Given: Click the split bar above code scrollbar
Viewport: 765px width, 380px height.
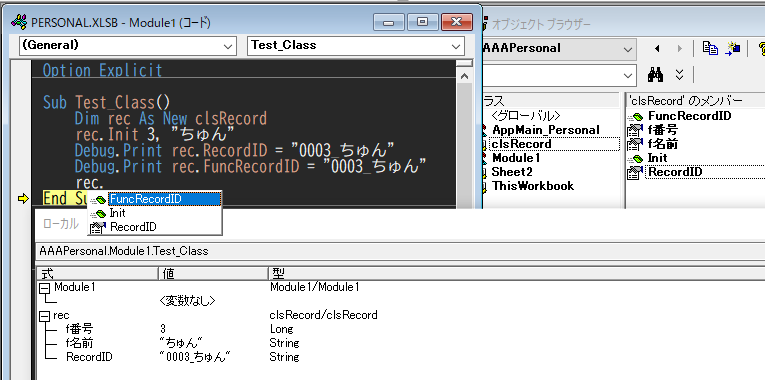Looking at the screenshot, I should 464,63.
